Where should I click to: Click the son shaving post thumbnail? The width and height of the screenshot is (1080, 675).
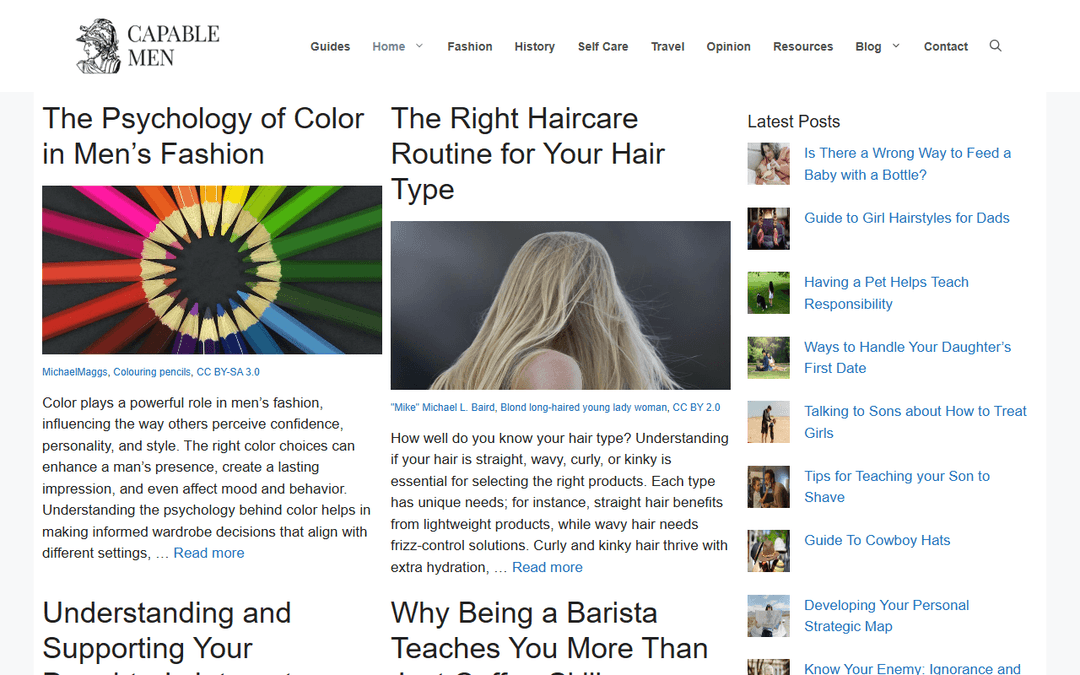[769, 486]
